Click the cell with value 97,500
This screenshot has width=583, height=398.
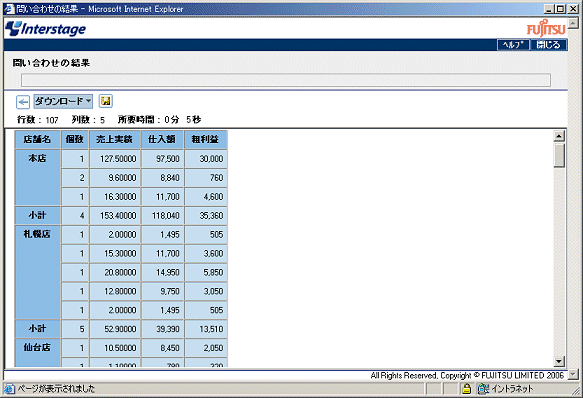[x=162, y=159]
